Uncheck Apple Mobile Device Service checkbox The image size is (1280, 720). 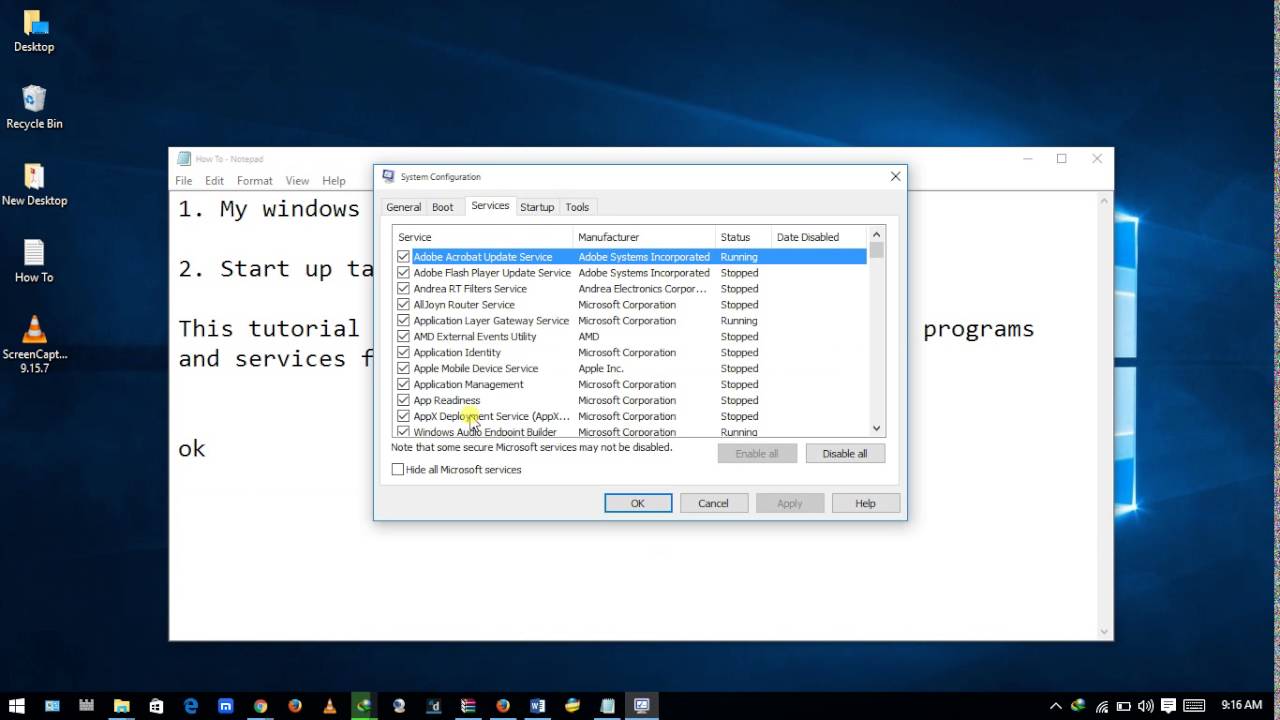(403, 369)
